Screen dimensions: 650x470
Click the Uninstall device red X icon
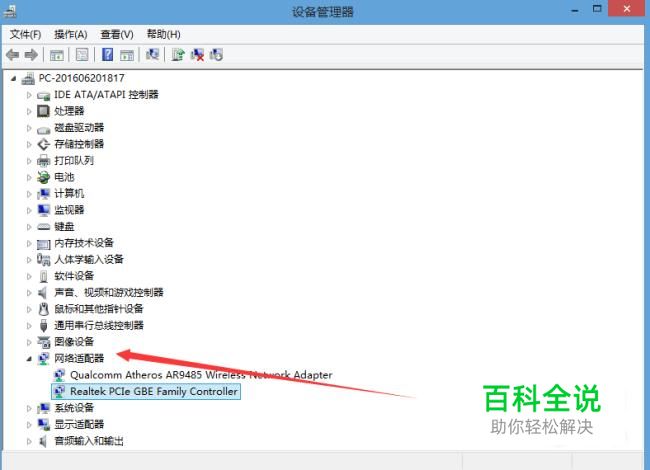click(x=197, y=55)
